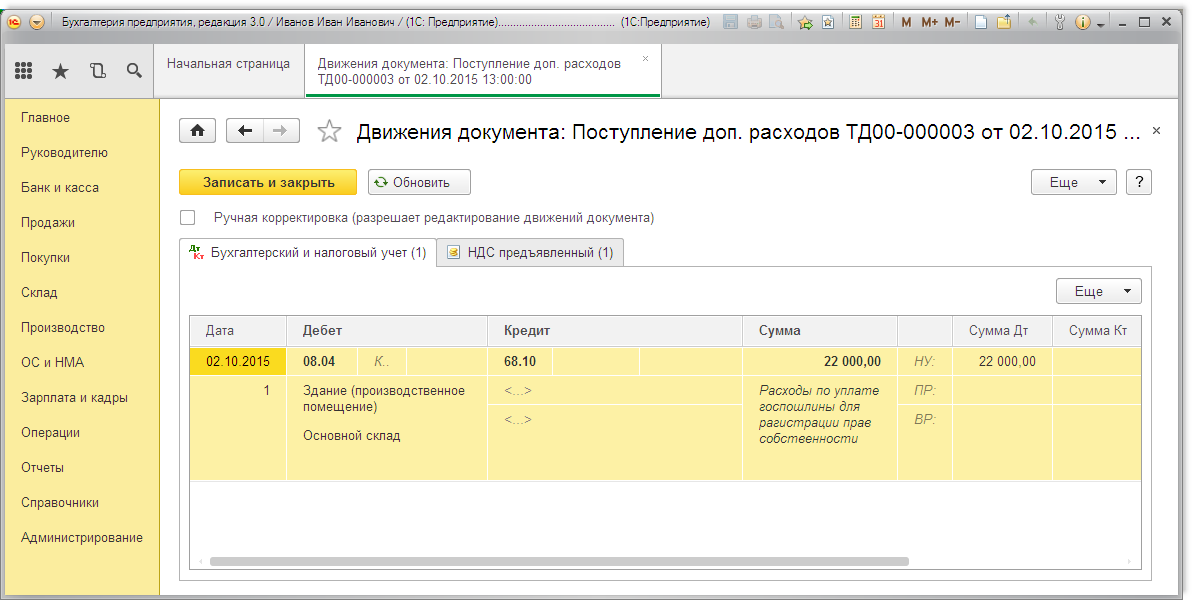The width and height of the screenshot is (1192, 600).
Task: Open the wrench service tools icon
Action: 1061,22
